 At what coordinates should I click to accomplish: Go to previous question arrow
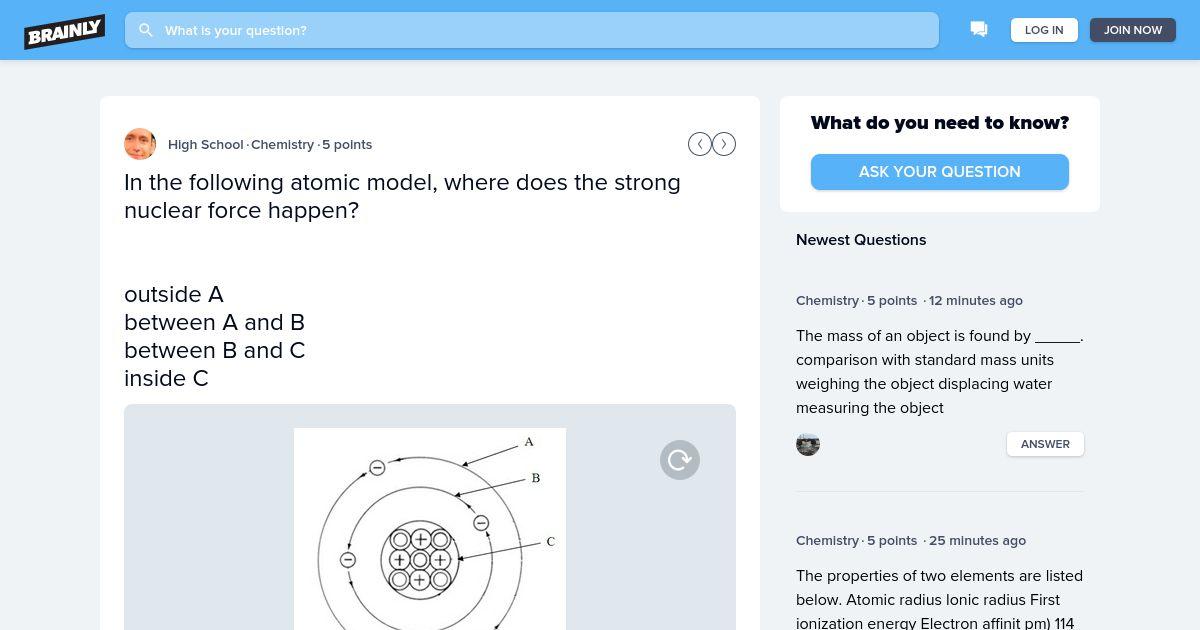click(x=700, y=144)
